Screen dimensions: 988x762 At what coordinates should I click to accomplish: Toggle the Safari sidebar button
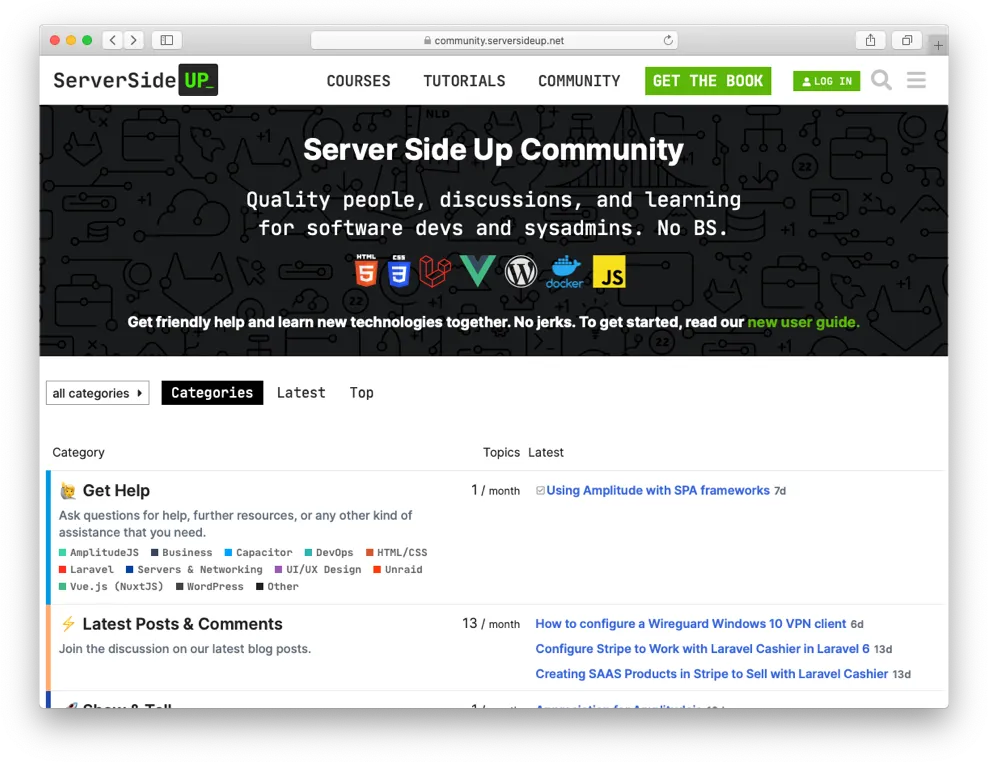(x=166, y=40)
